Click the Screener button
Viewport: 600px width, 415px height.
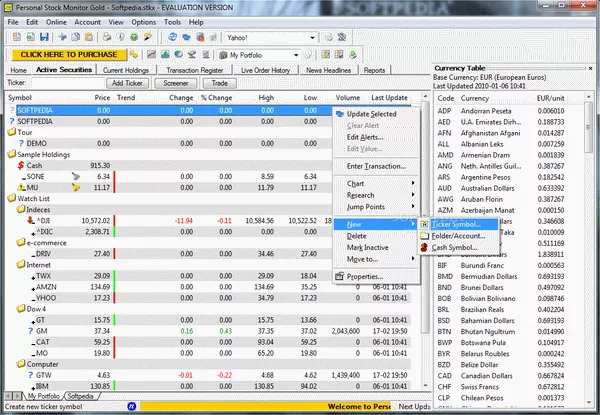click(176, 83)
